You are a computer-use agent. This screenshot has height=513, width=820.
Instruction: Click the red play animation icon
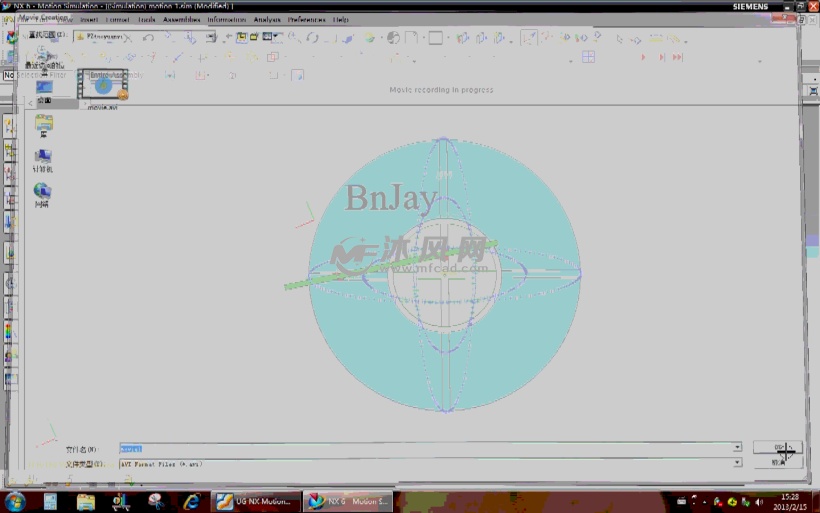tap(642, 57)
